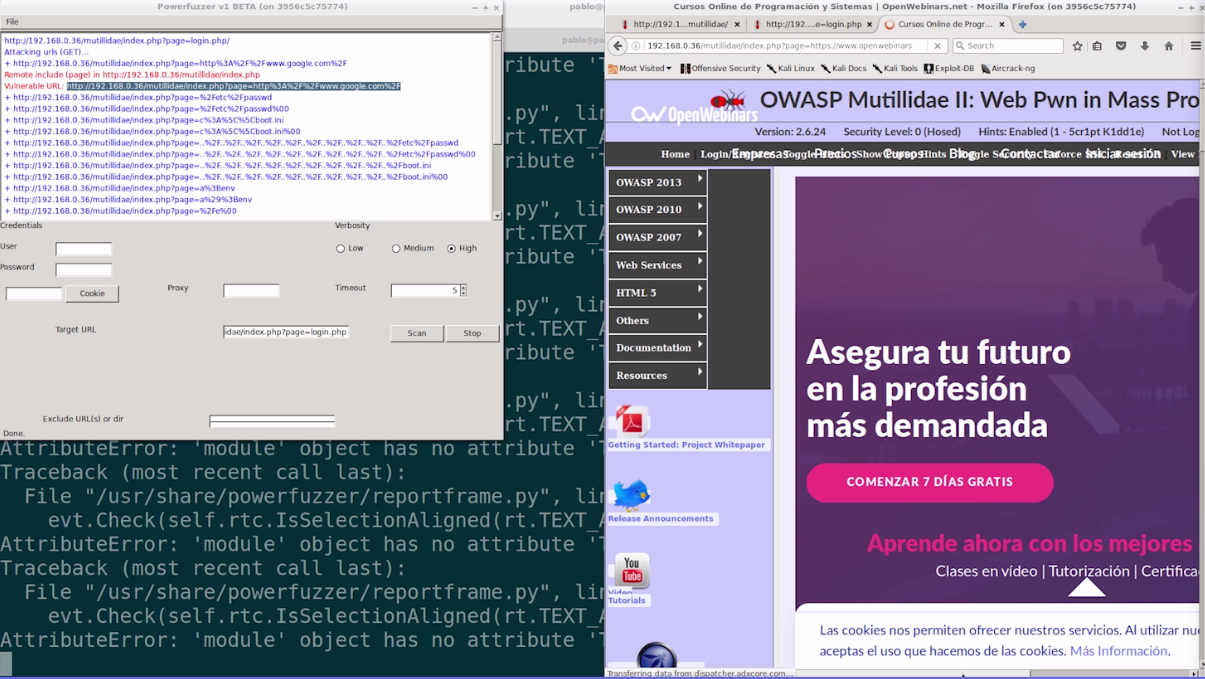The width and height of the screenshot is (1205, 679).
Task: Go back with the Firefox back arrow
Action: (617, 46)
